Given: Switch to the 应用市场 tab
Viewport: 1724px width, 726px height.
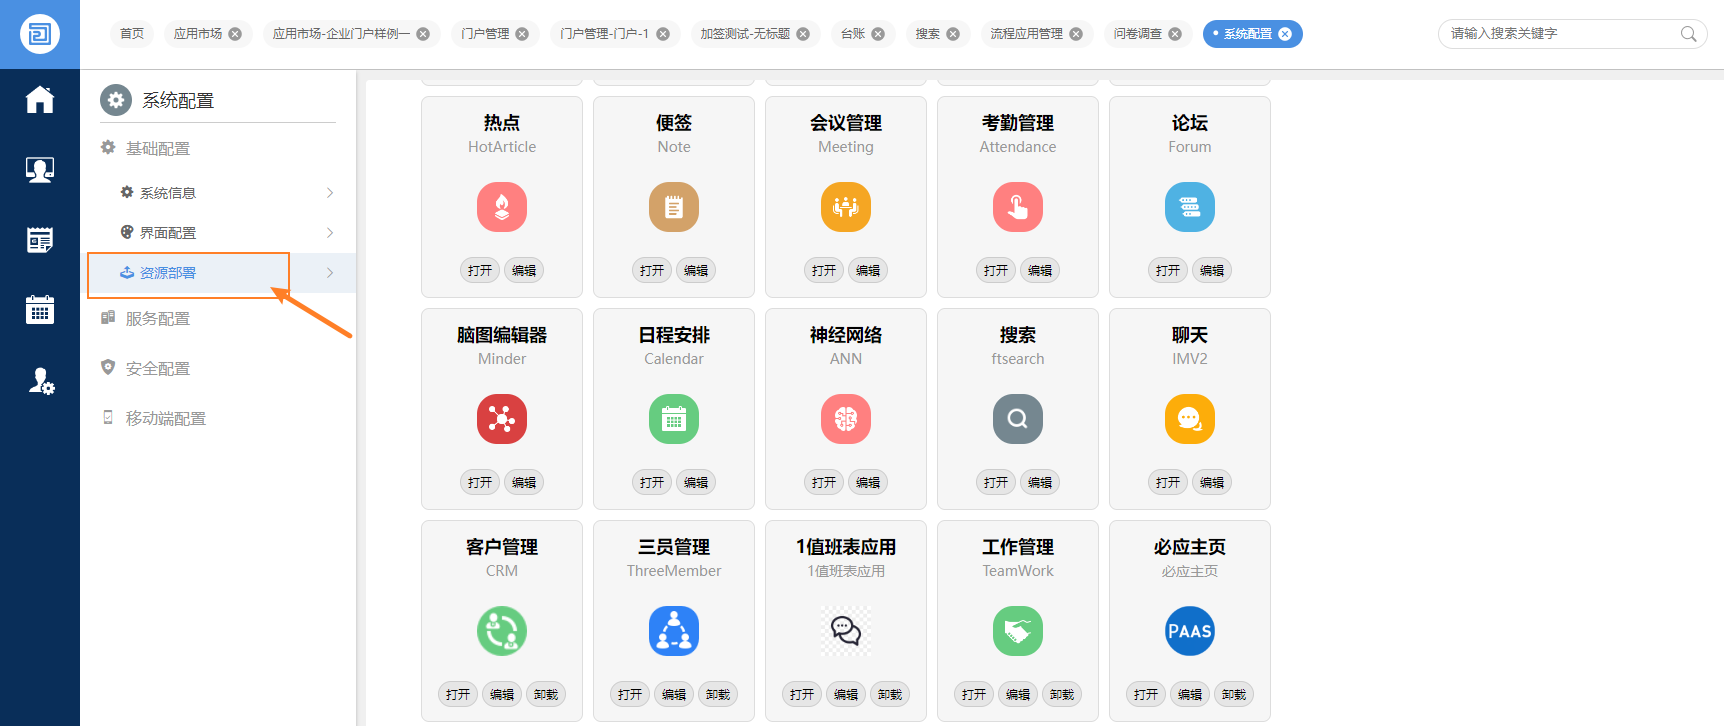Looking at the screenshot, I should point(198,34).
